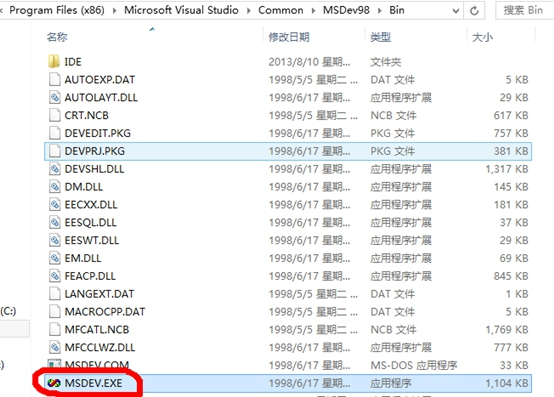The image size is (554, 397).
Task: Select the MACROCPP.DAT file icon
Action: pos(54,312)
